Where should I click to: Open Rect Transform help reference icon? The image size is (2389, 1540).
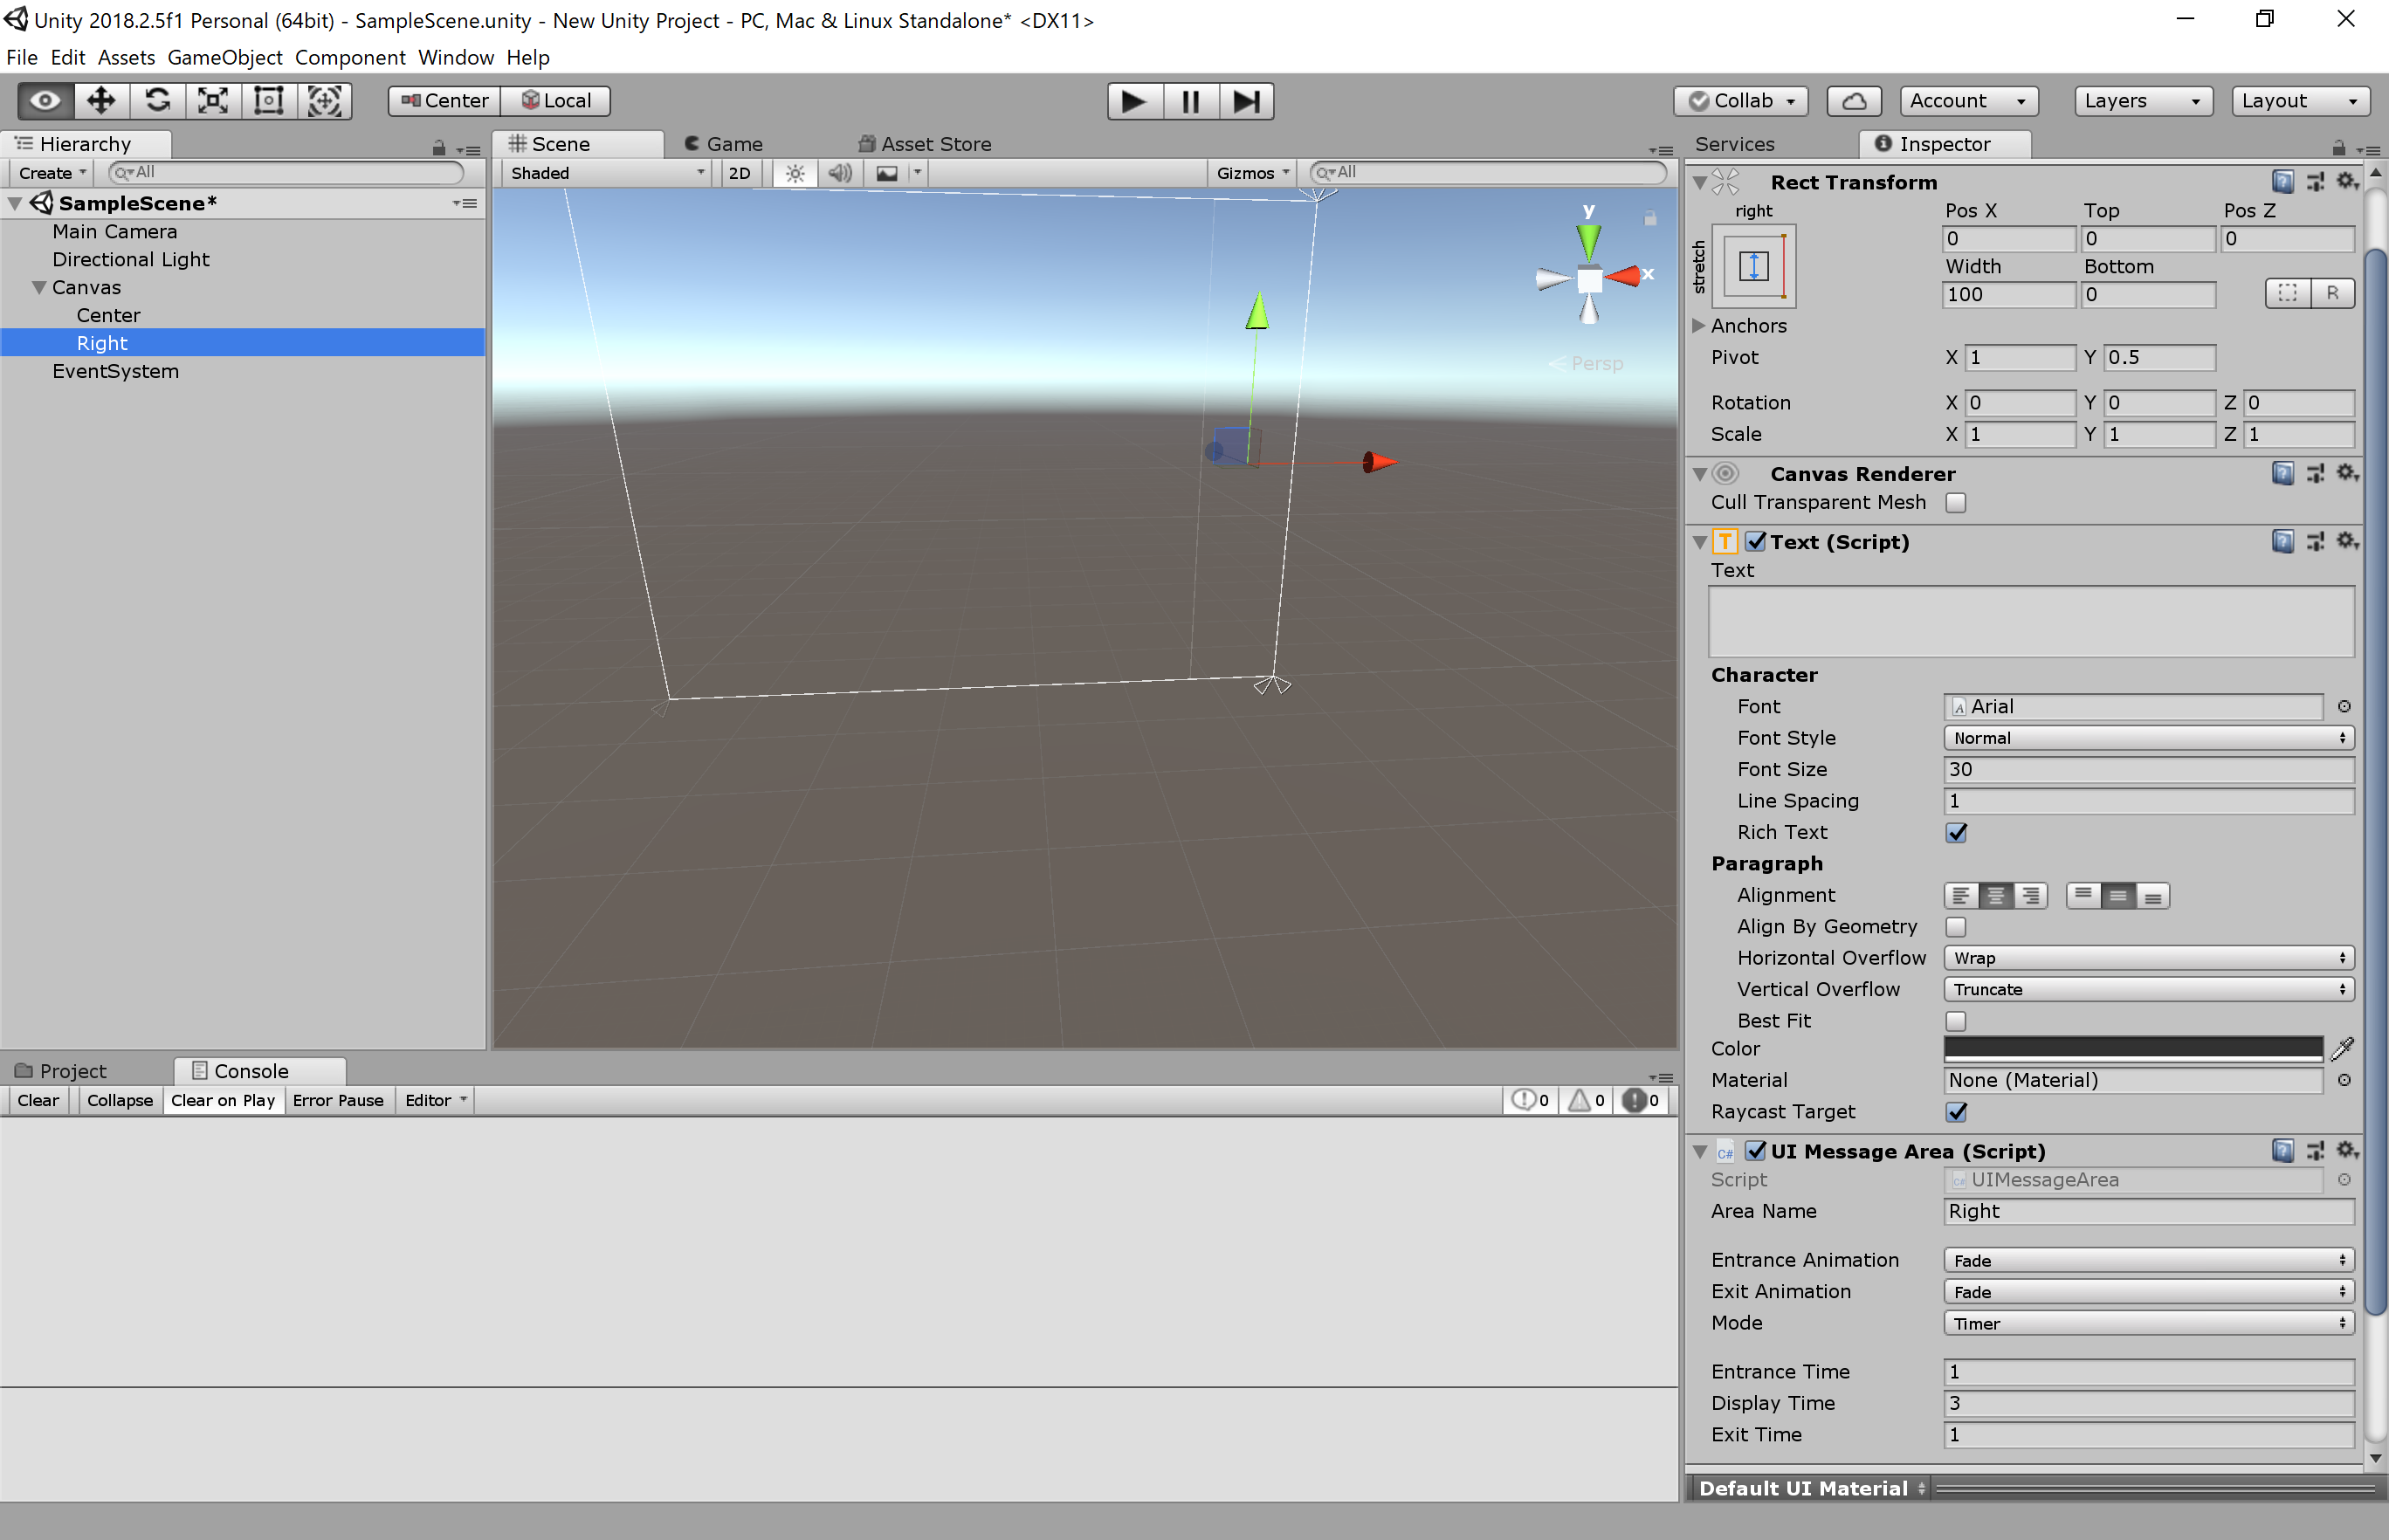click(x=2282, y=181)
